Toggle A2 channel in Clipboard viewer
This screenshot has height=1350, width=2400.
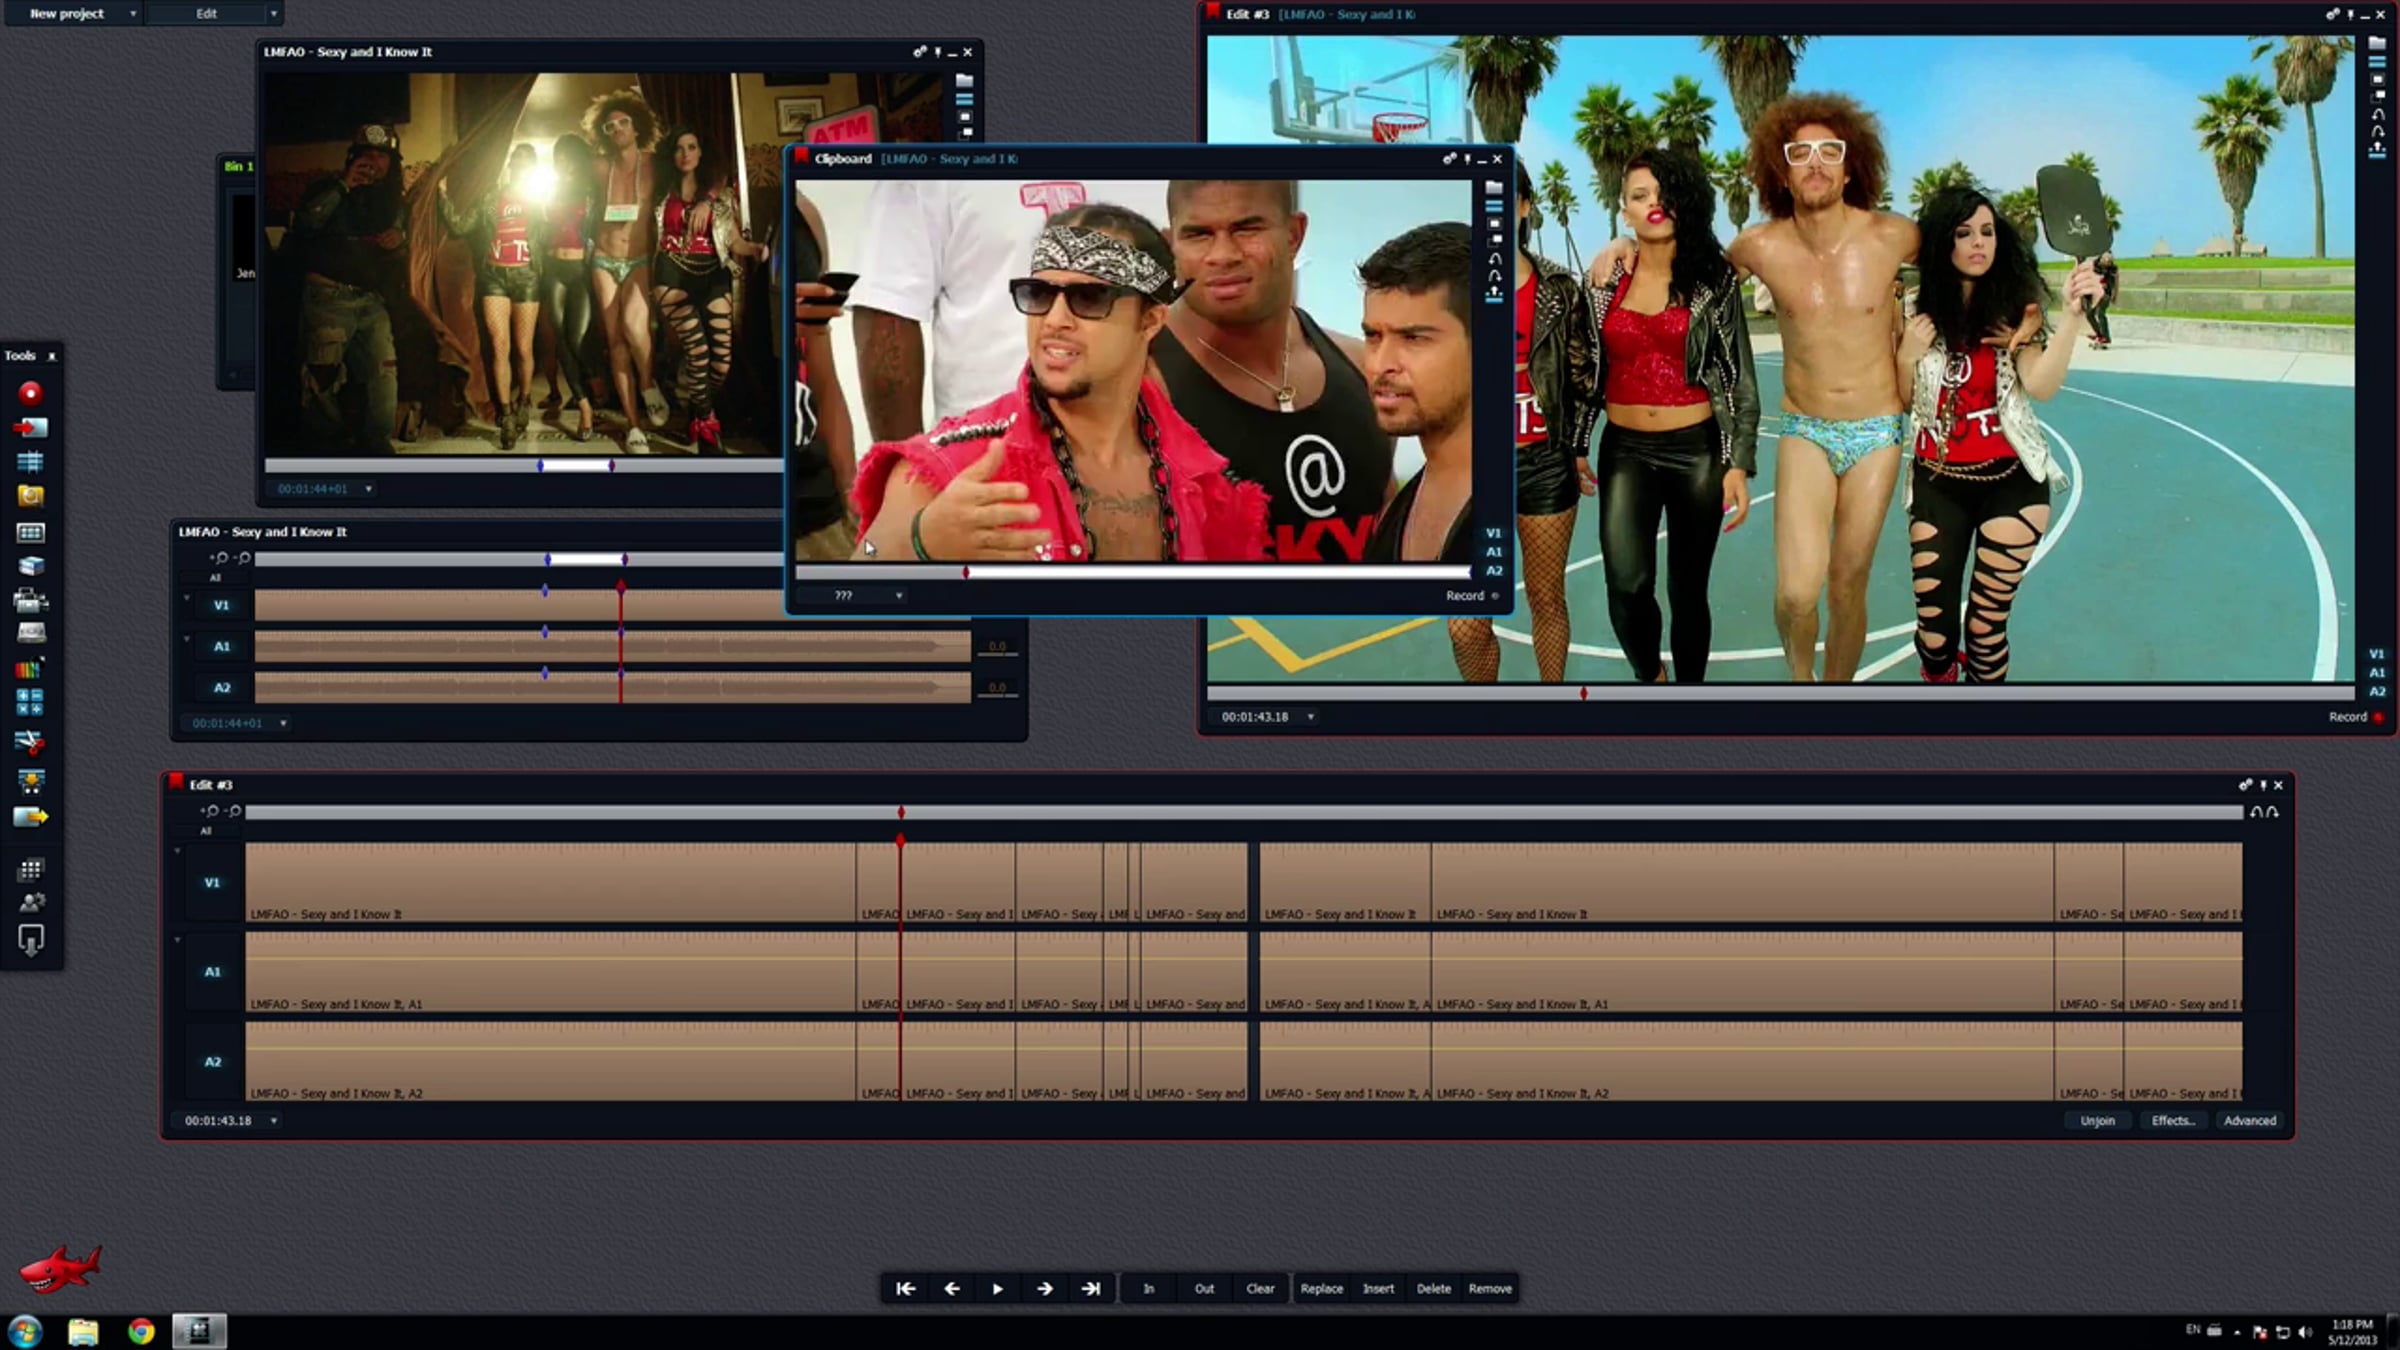tap(1493, 571)
